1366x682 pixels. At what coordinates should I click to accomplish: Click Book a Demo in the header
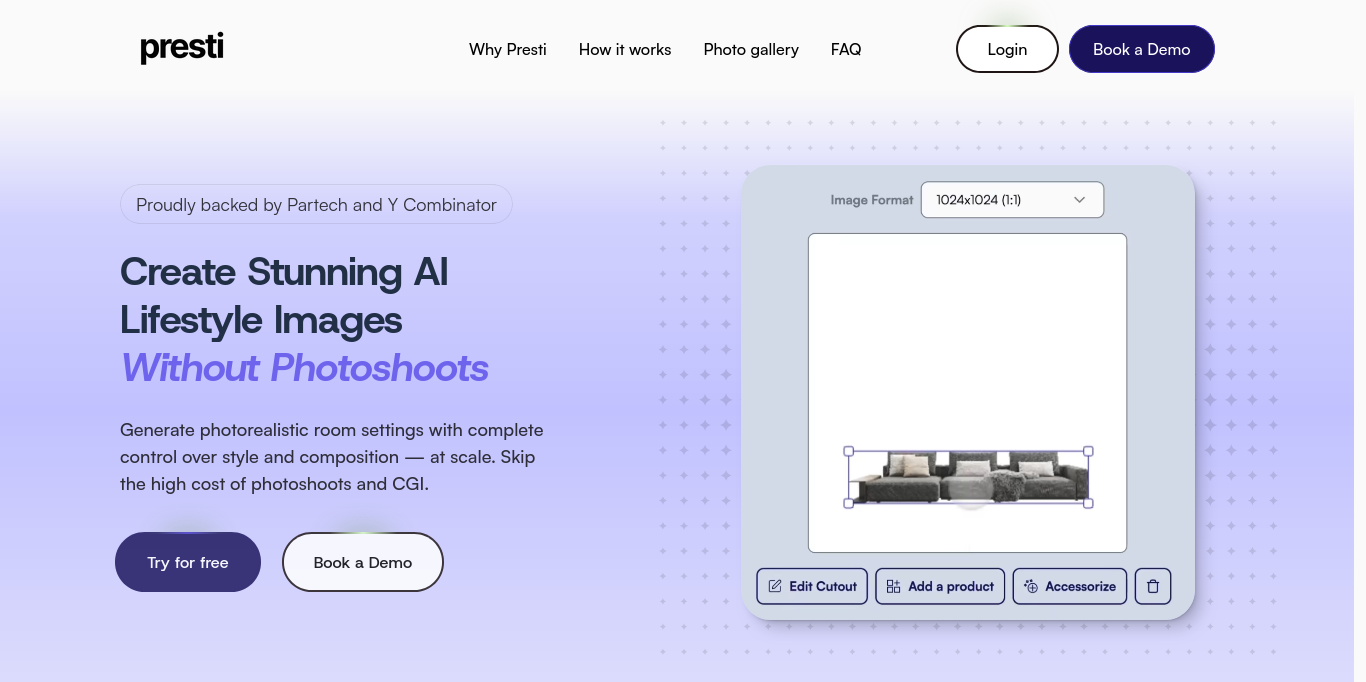(1141, 48)
